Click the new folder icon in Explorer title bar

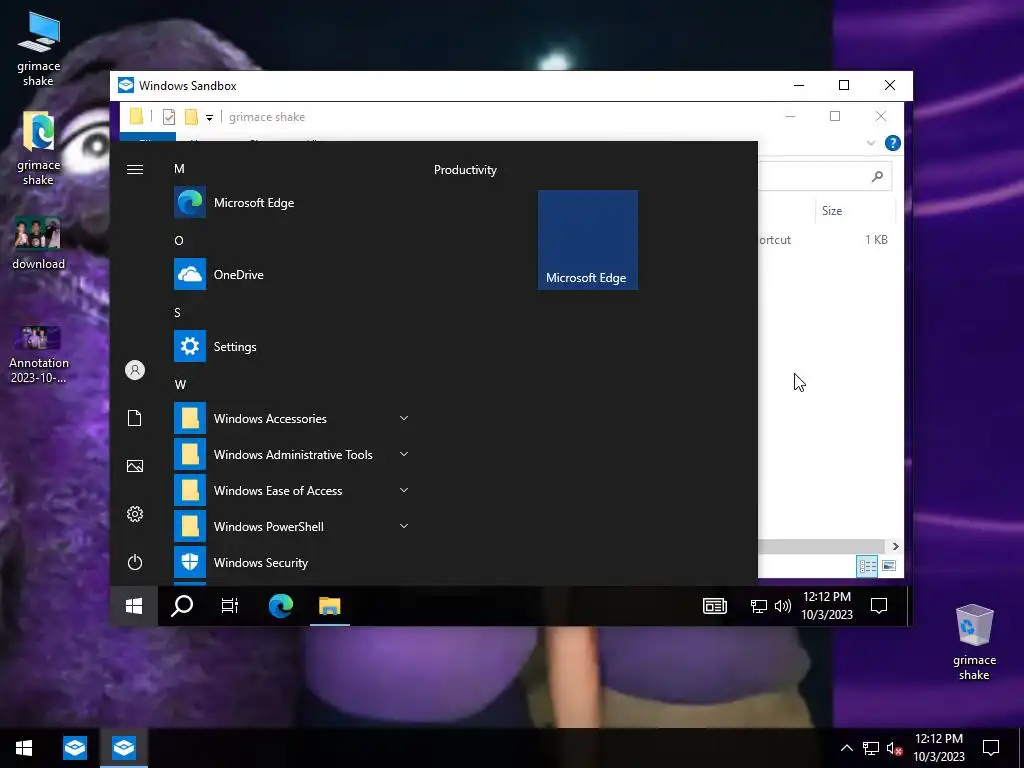191,117
